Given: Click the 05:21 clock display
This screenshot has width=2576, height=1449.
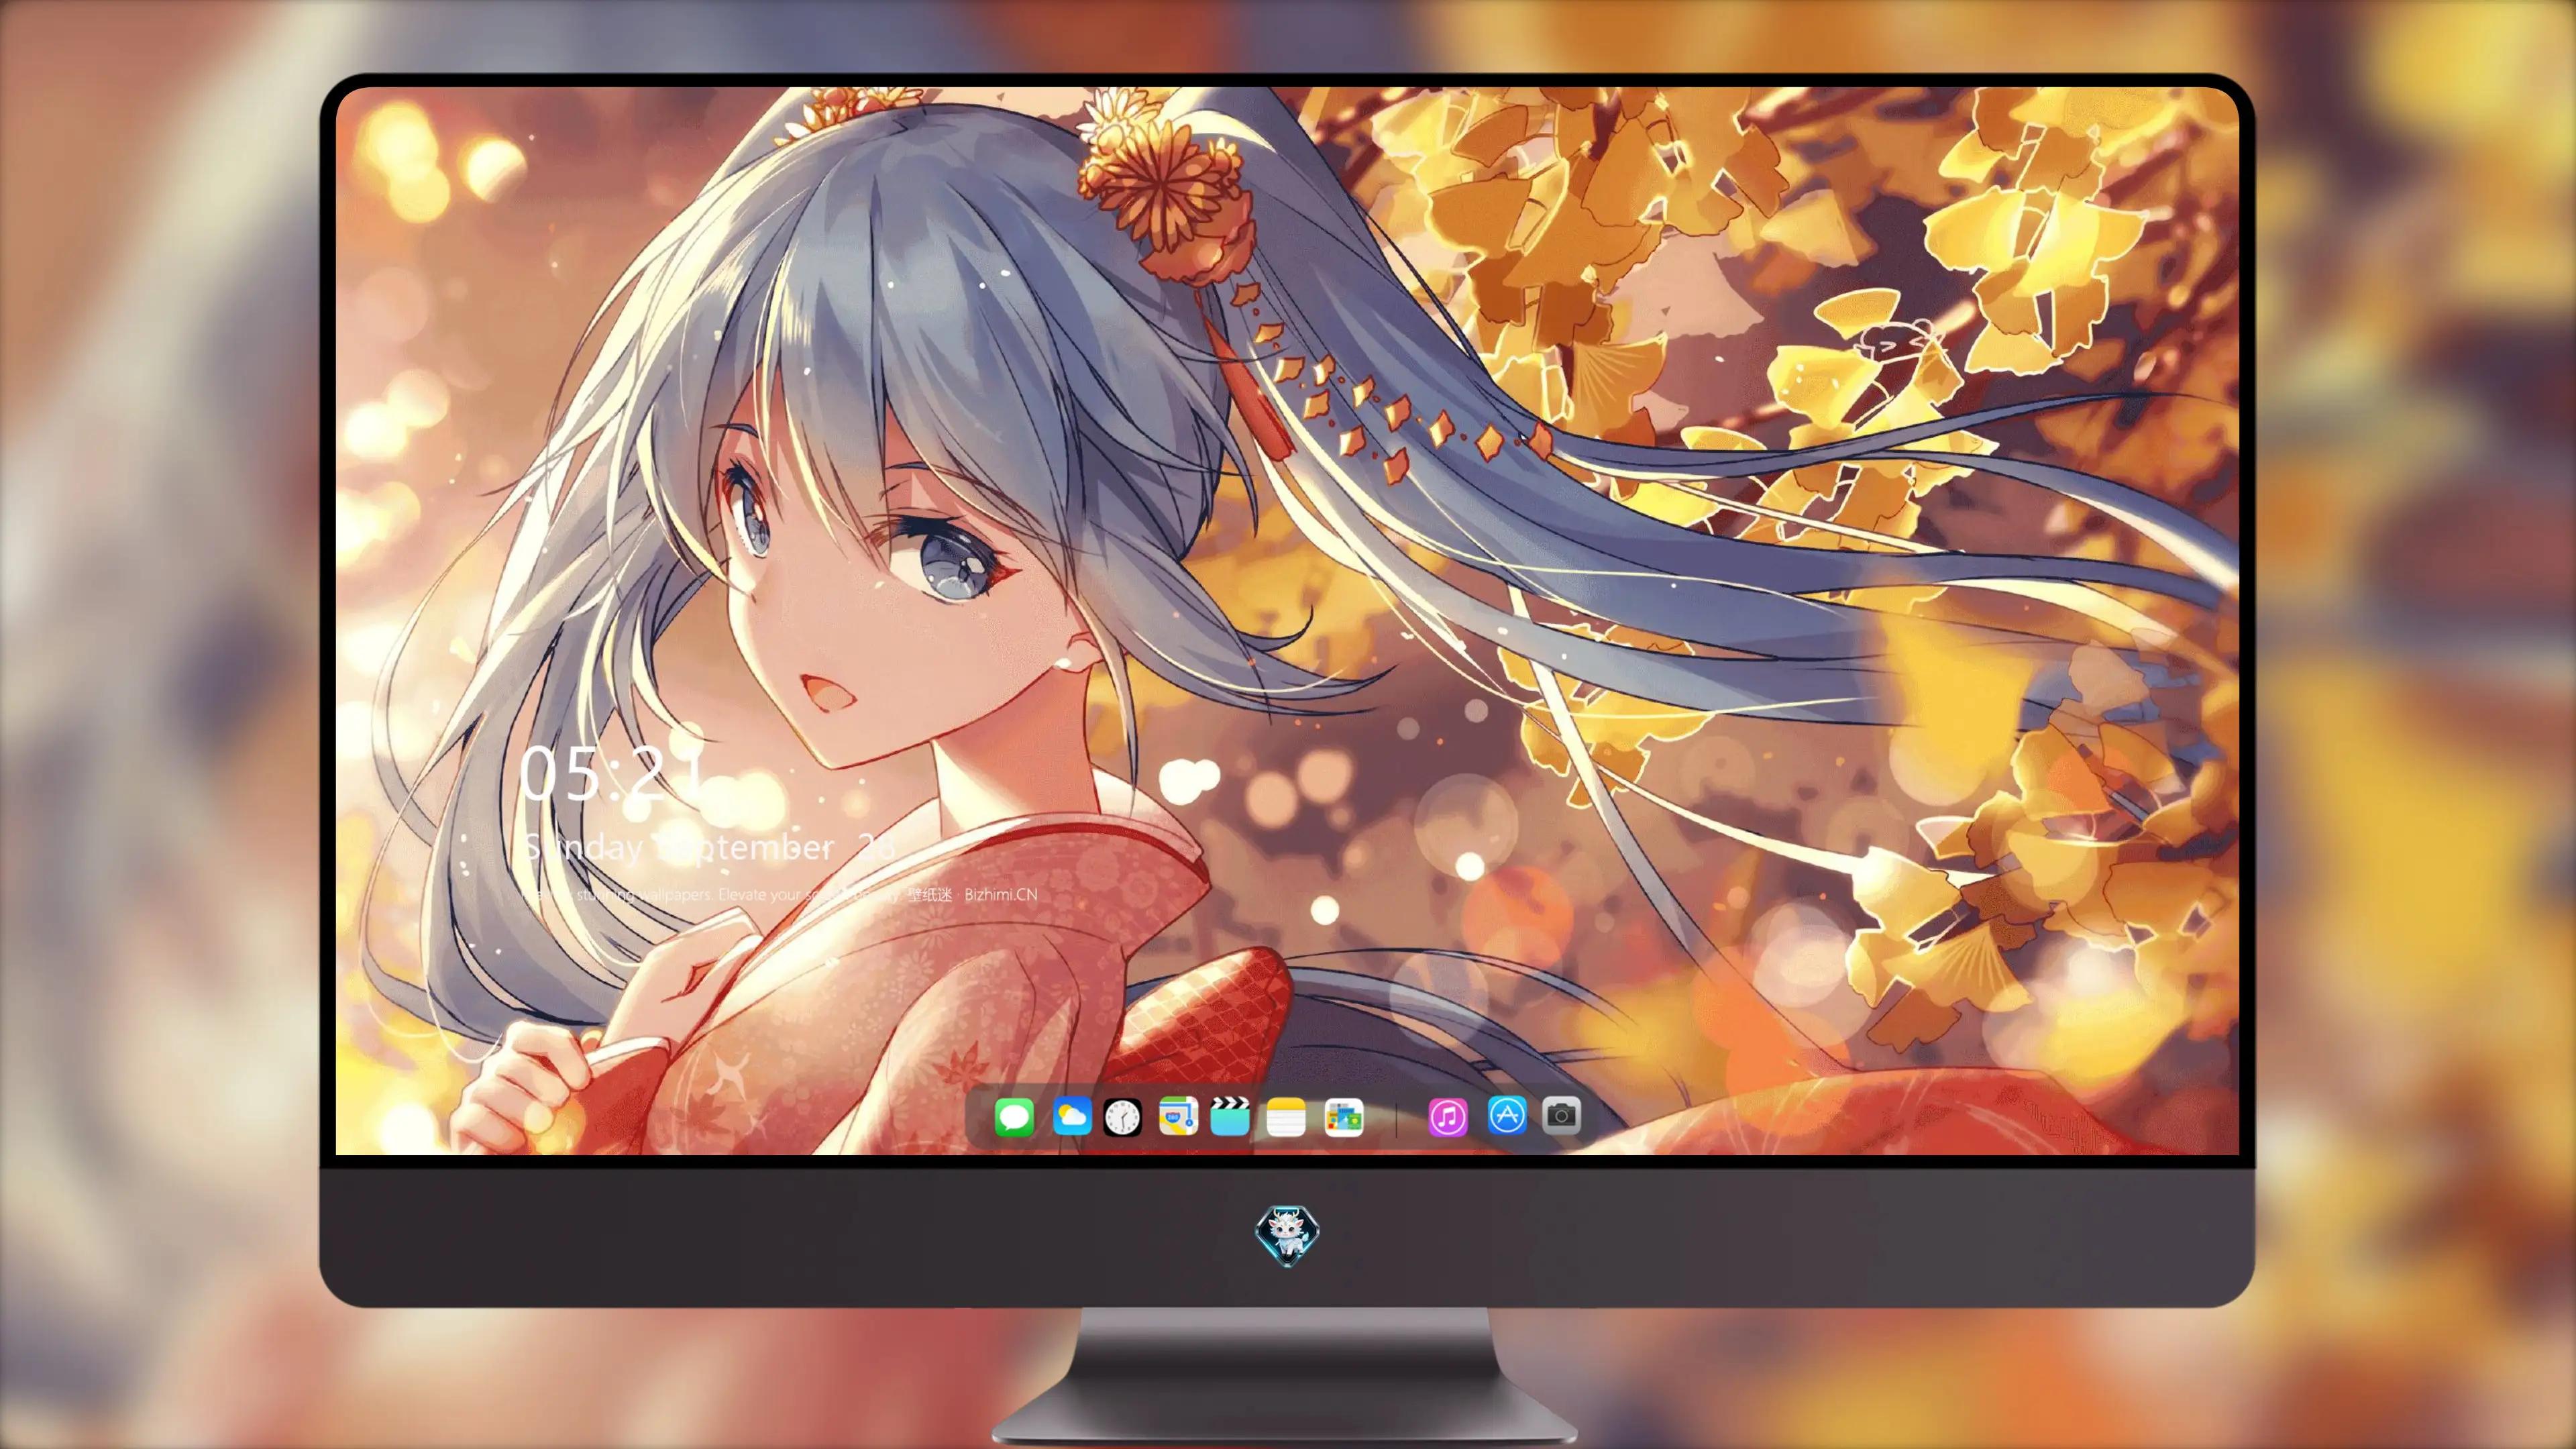Looking at the screenshot, I should [612, 773].
